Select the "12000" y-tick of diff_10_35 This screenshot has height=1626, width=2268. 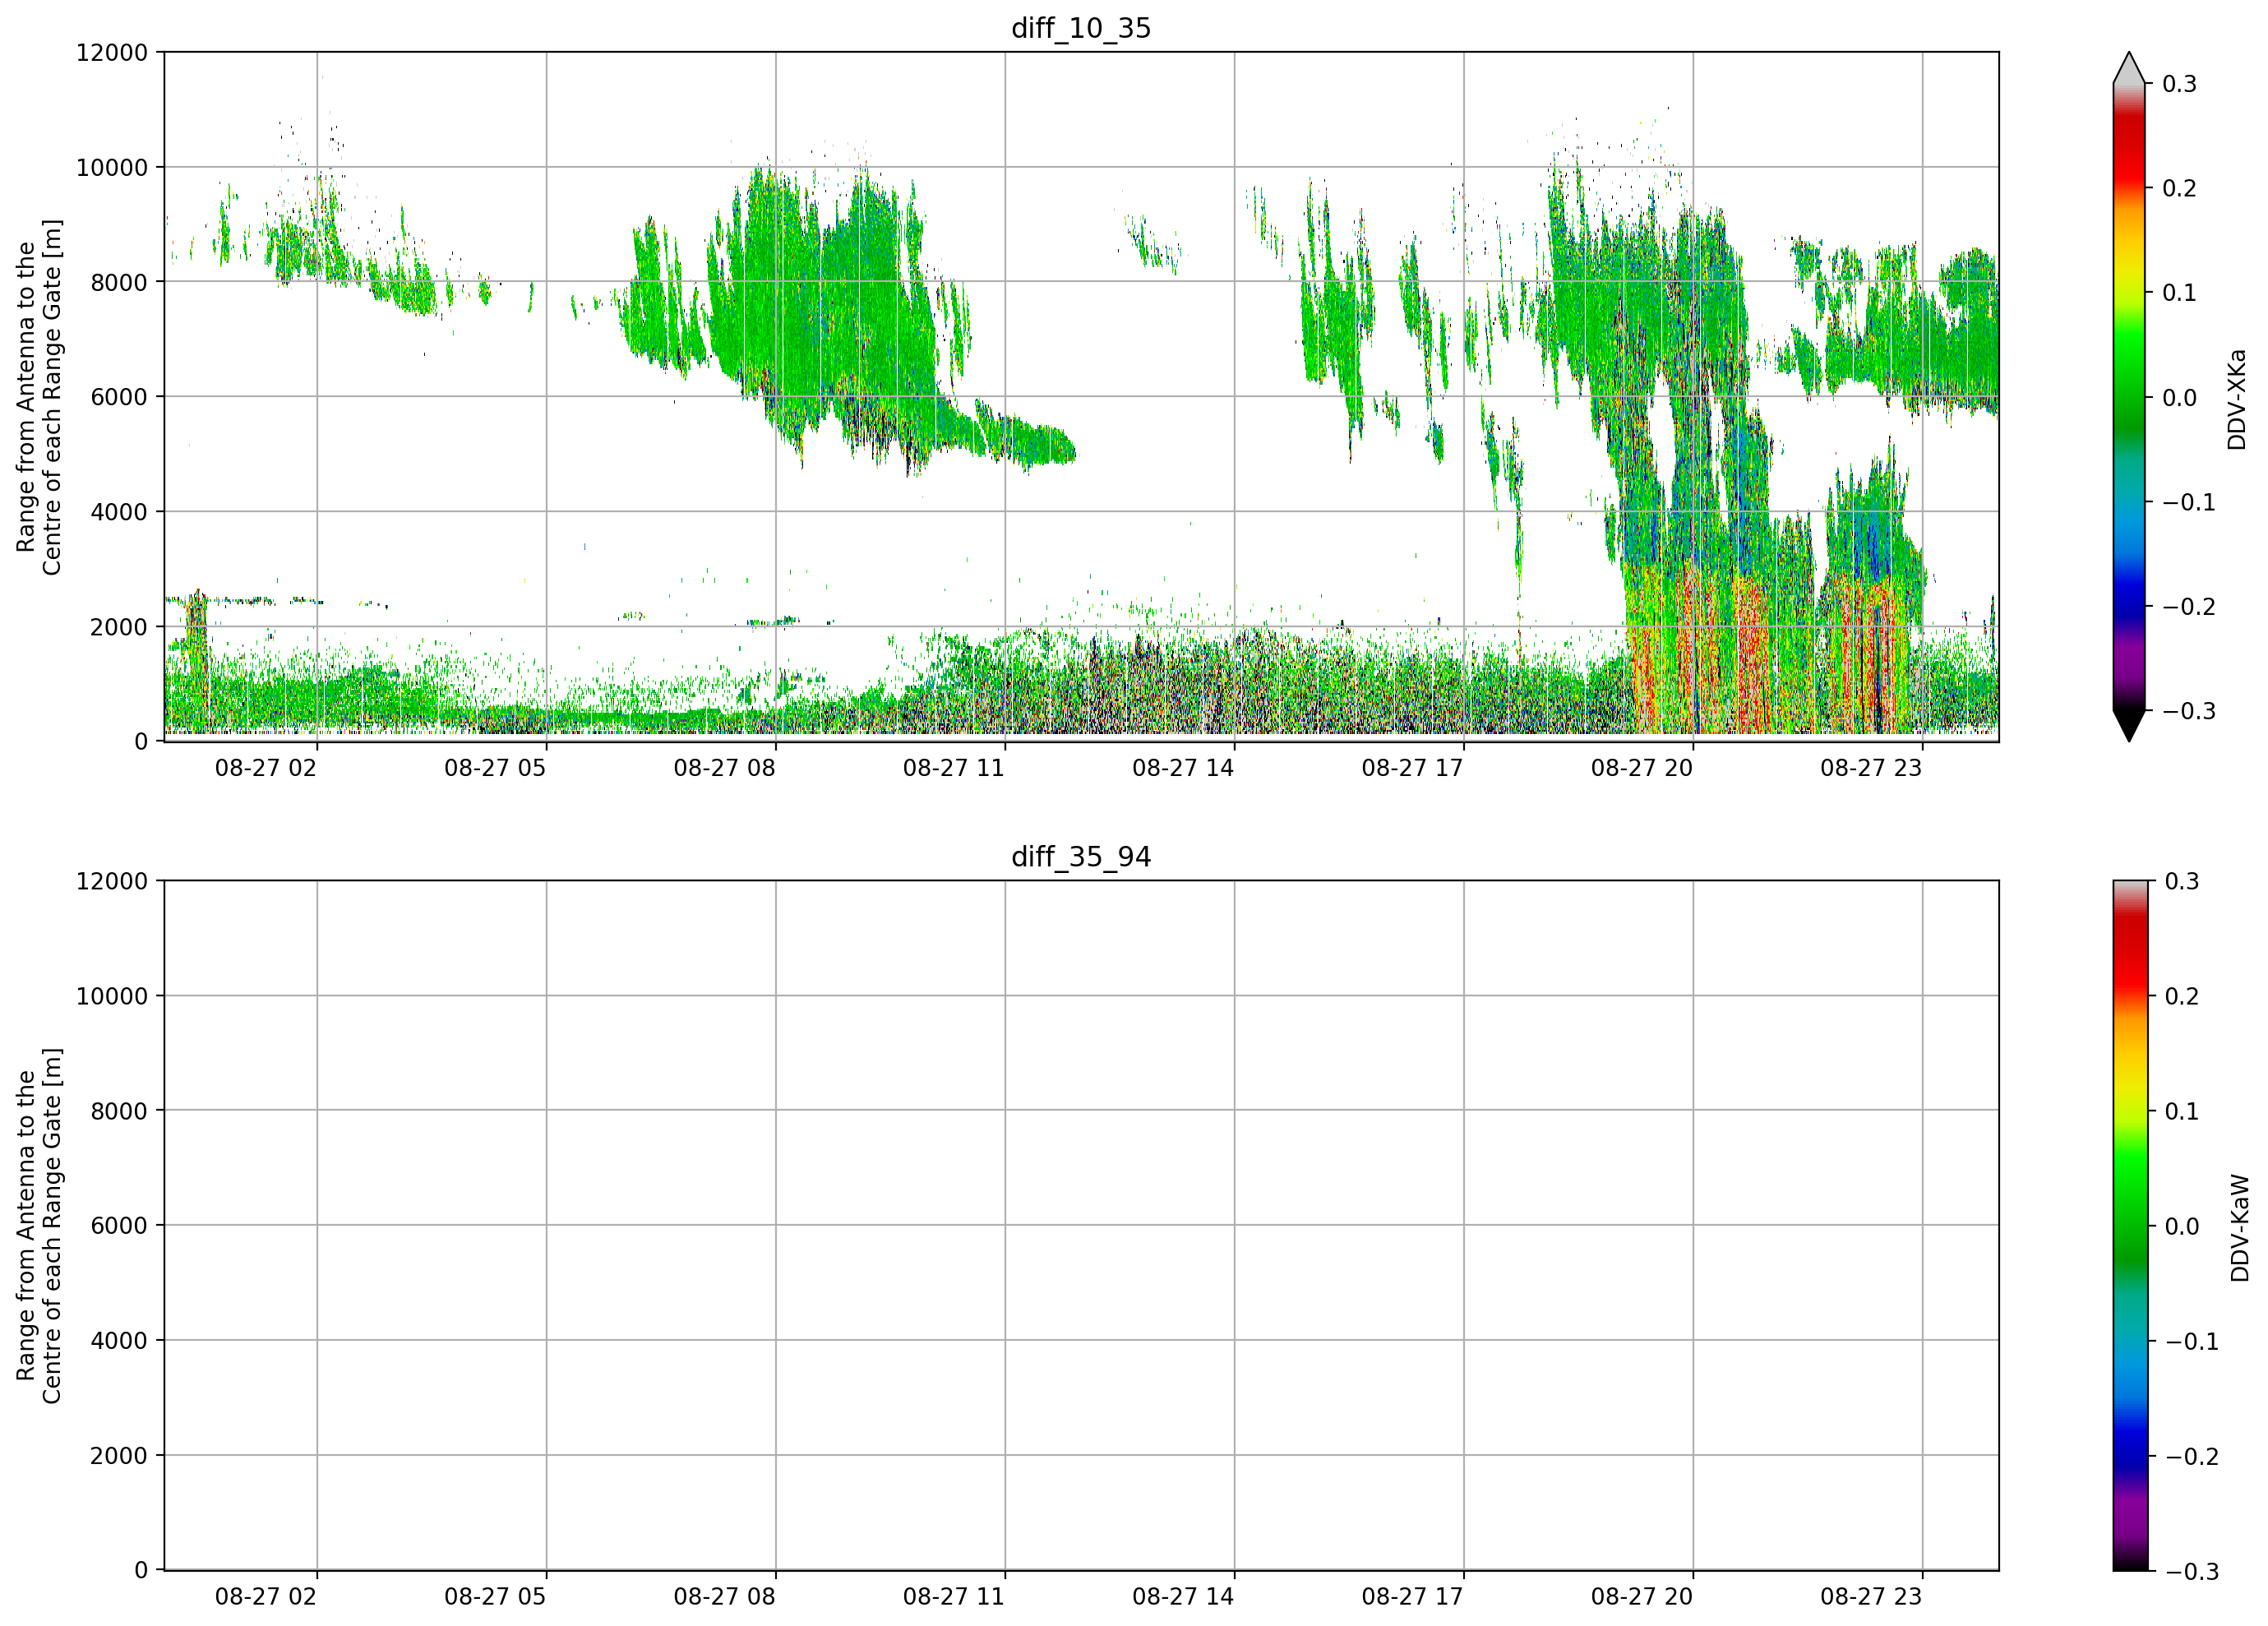pos(112,52)
